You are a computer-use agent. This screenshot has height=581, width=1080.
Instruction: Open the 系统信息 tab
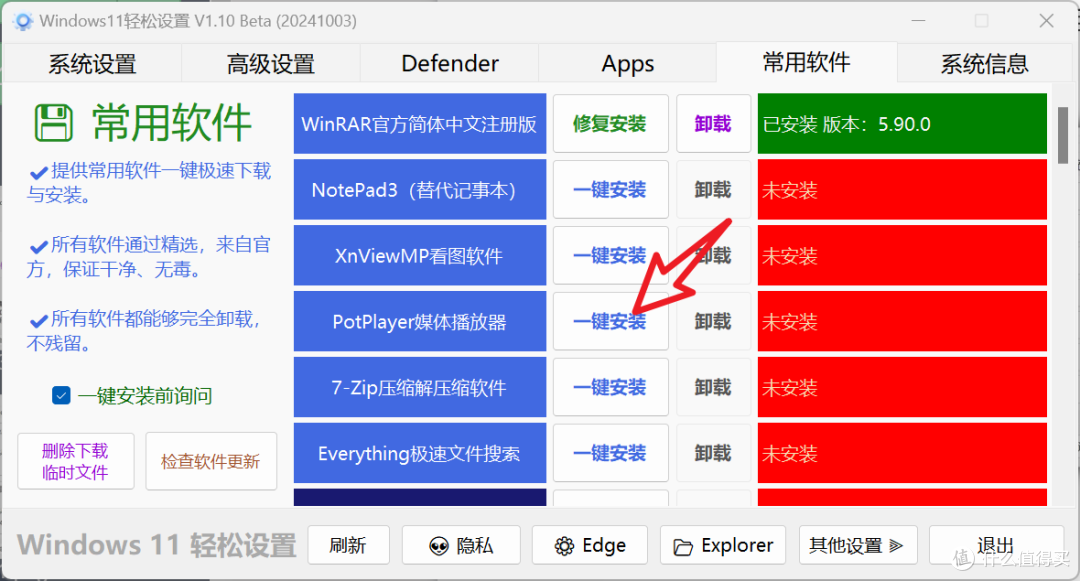985,64
